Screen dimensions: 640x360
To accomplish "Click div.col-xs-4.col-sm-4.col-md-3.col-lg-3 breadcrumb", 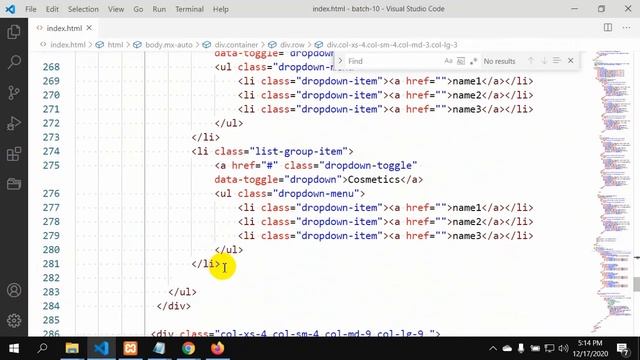I will tap(392, 45).
